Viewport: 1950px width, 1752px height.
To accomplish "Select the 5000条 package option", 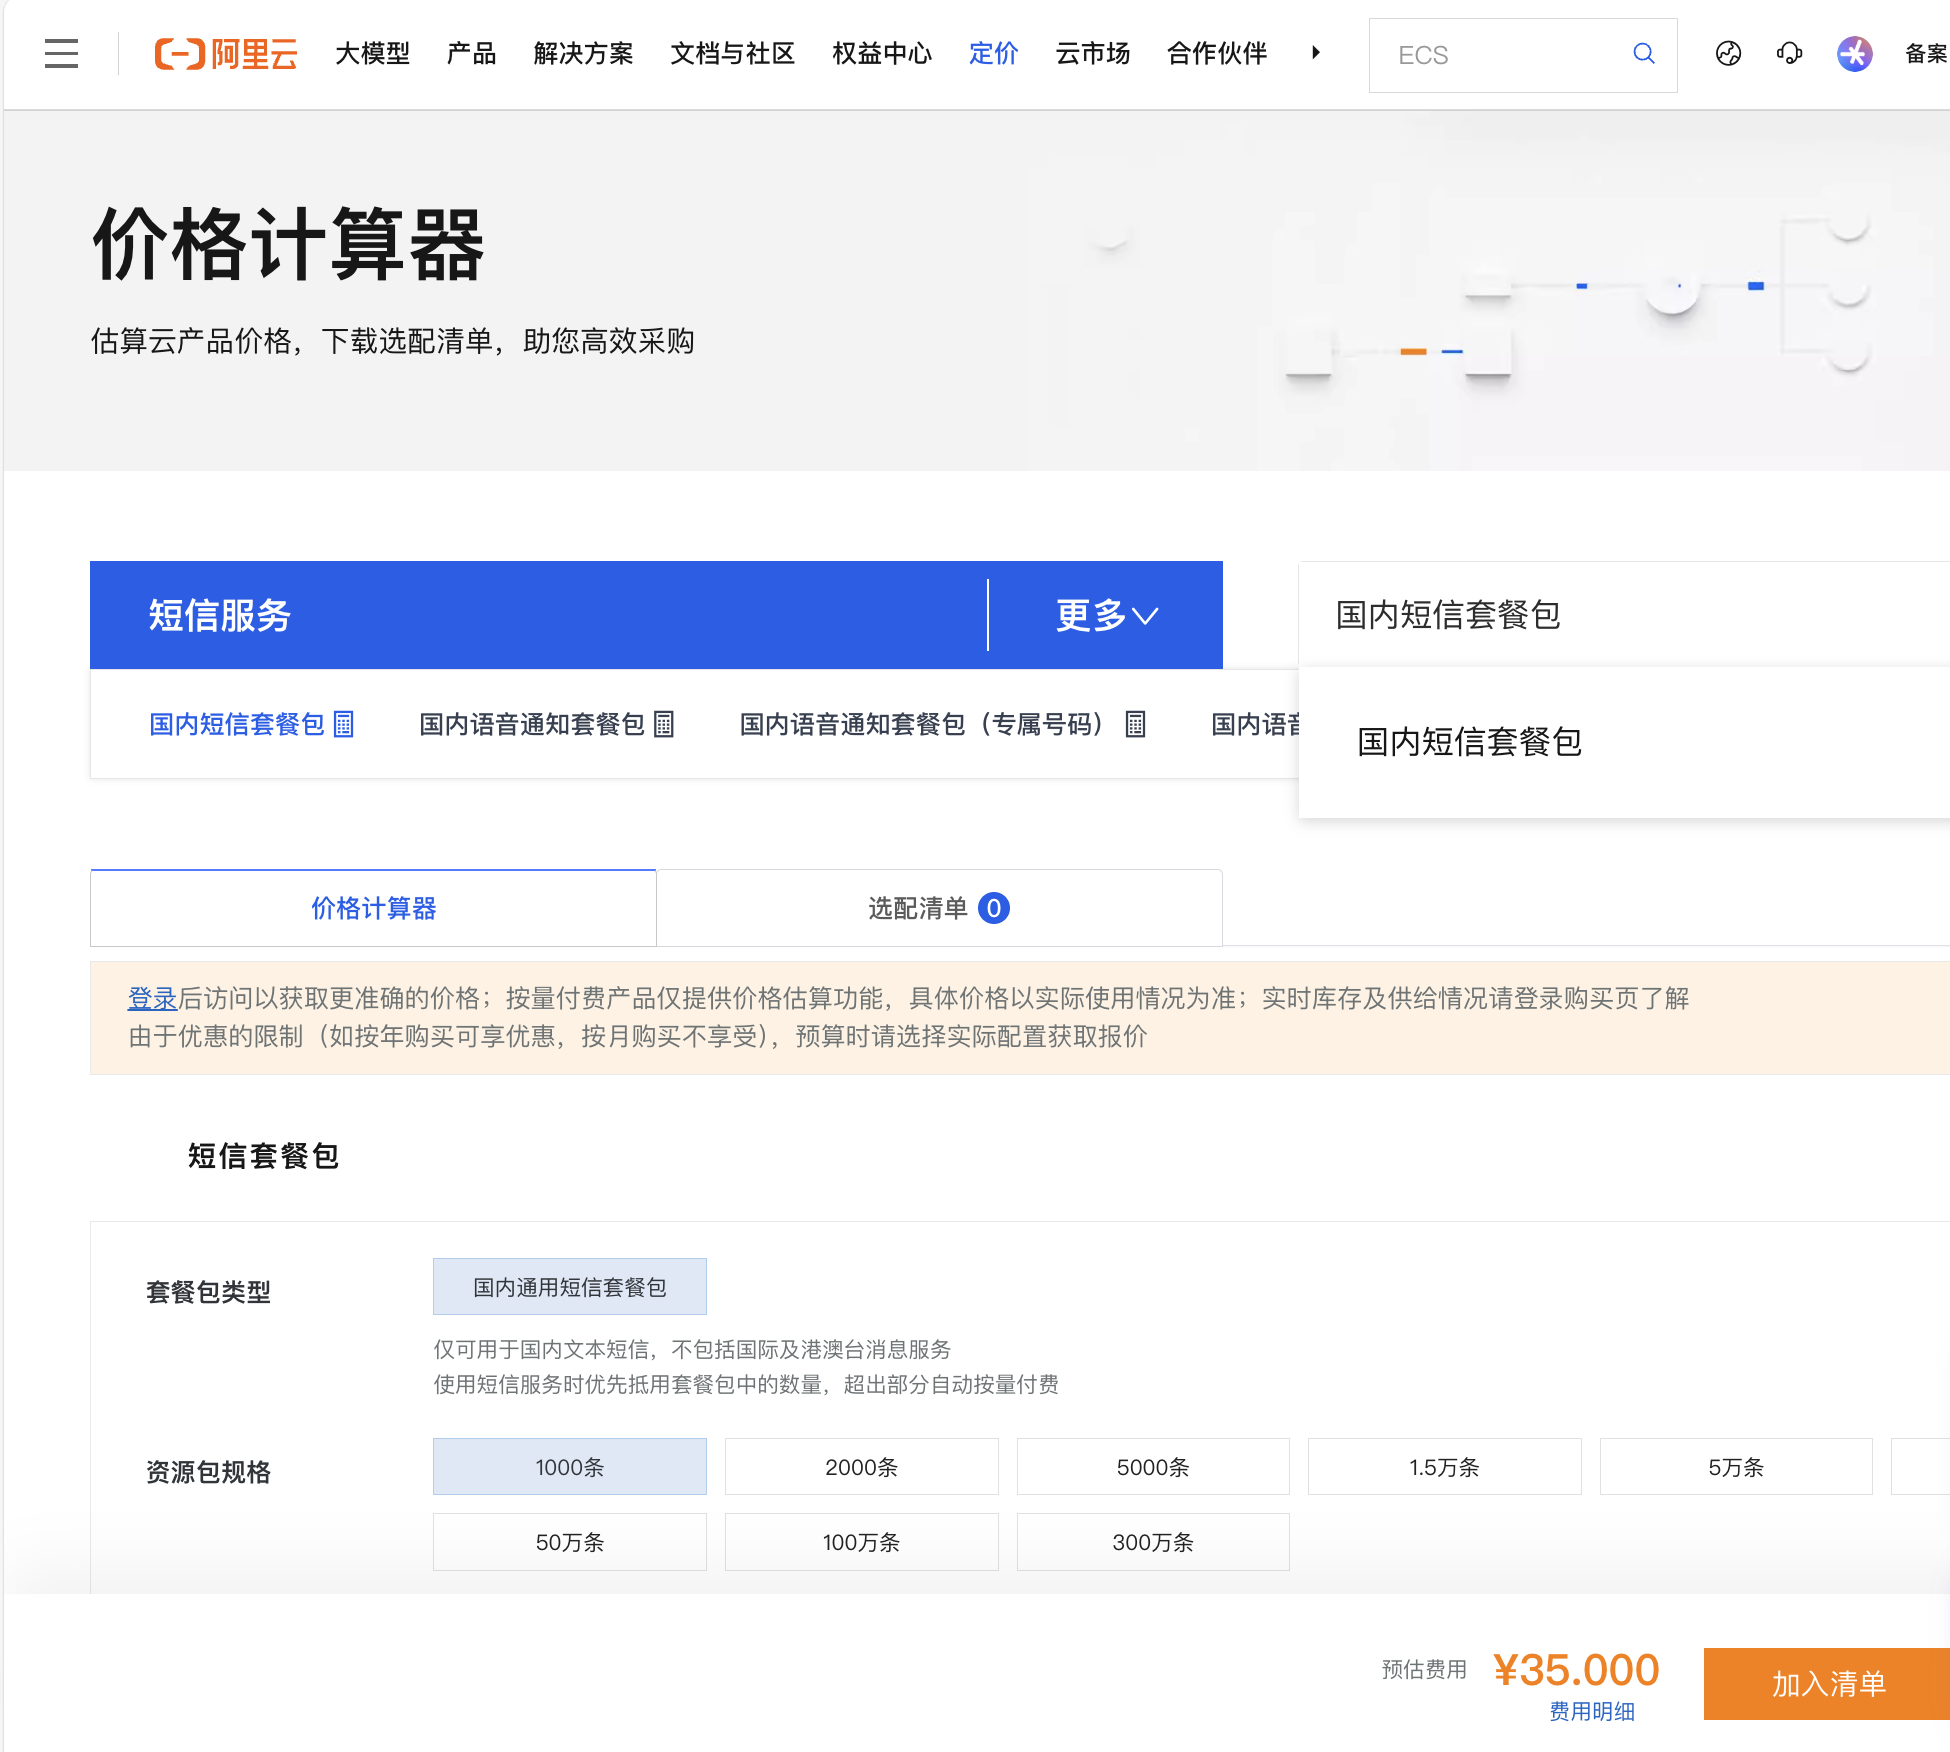I will [1152, 1467].
